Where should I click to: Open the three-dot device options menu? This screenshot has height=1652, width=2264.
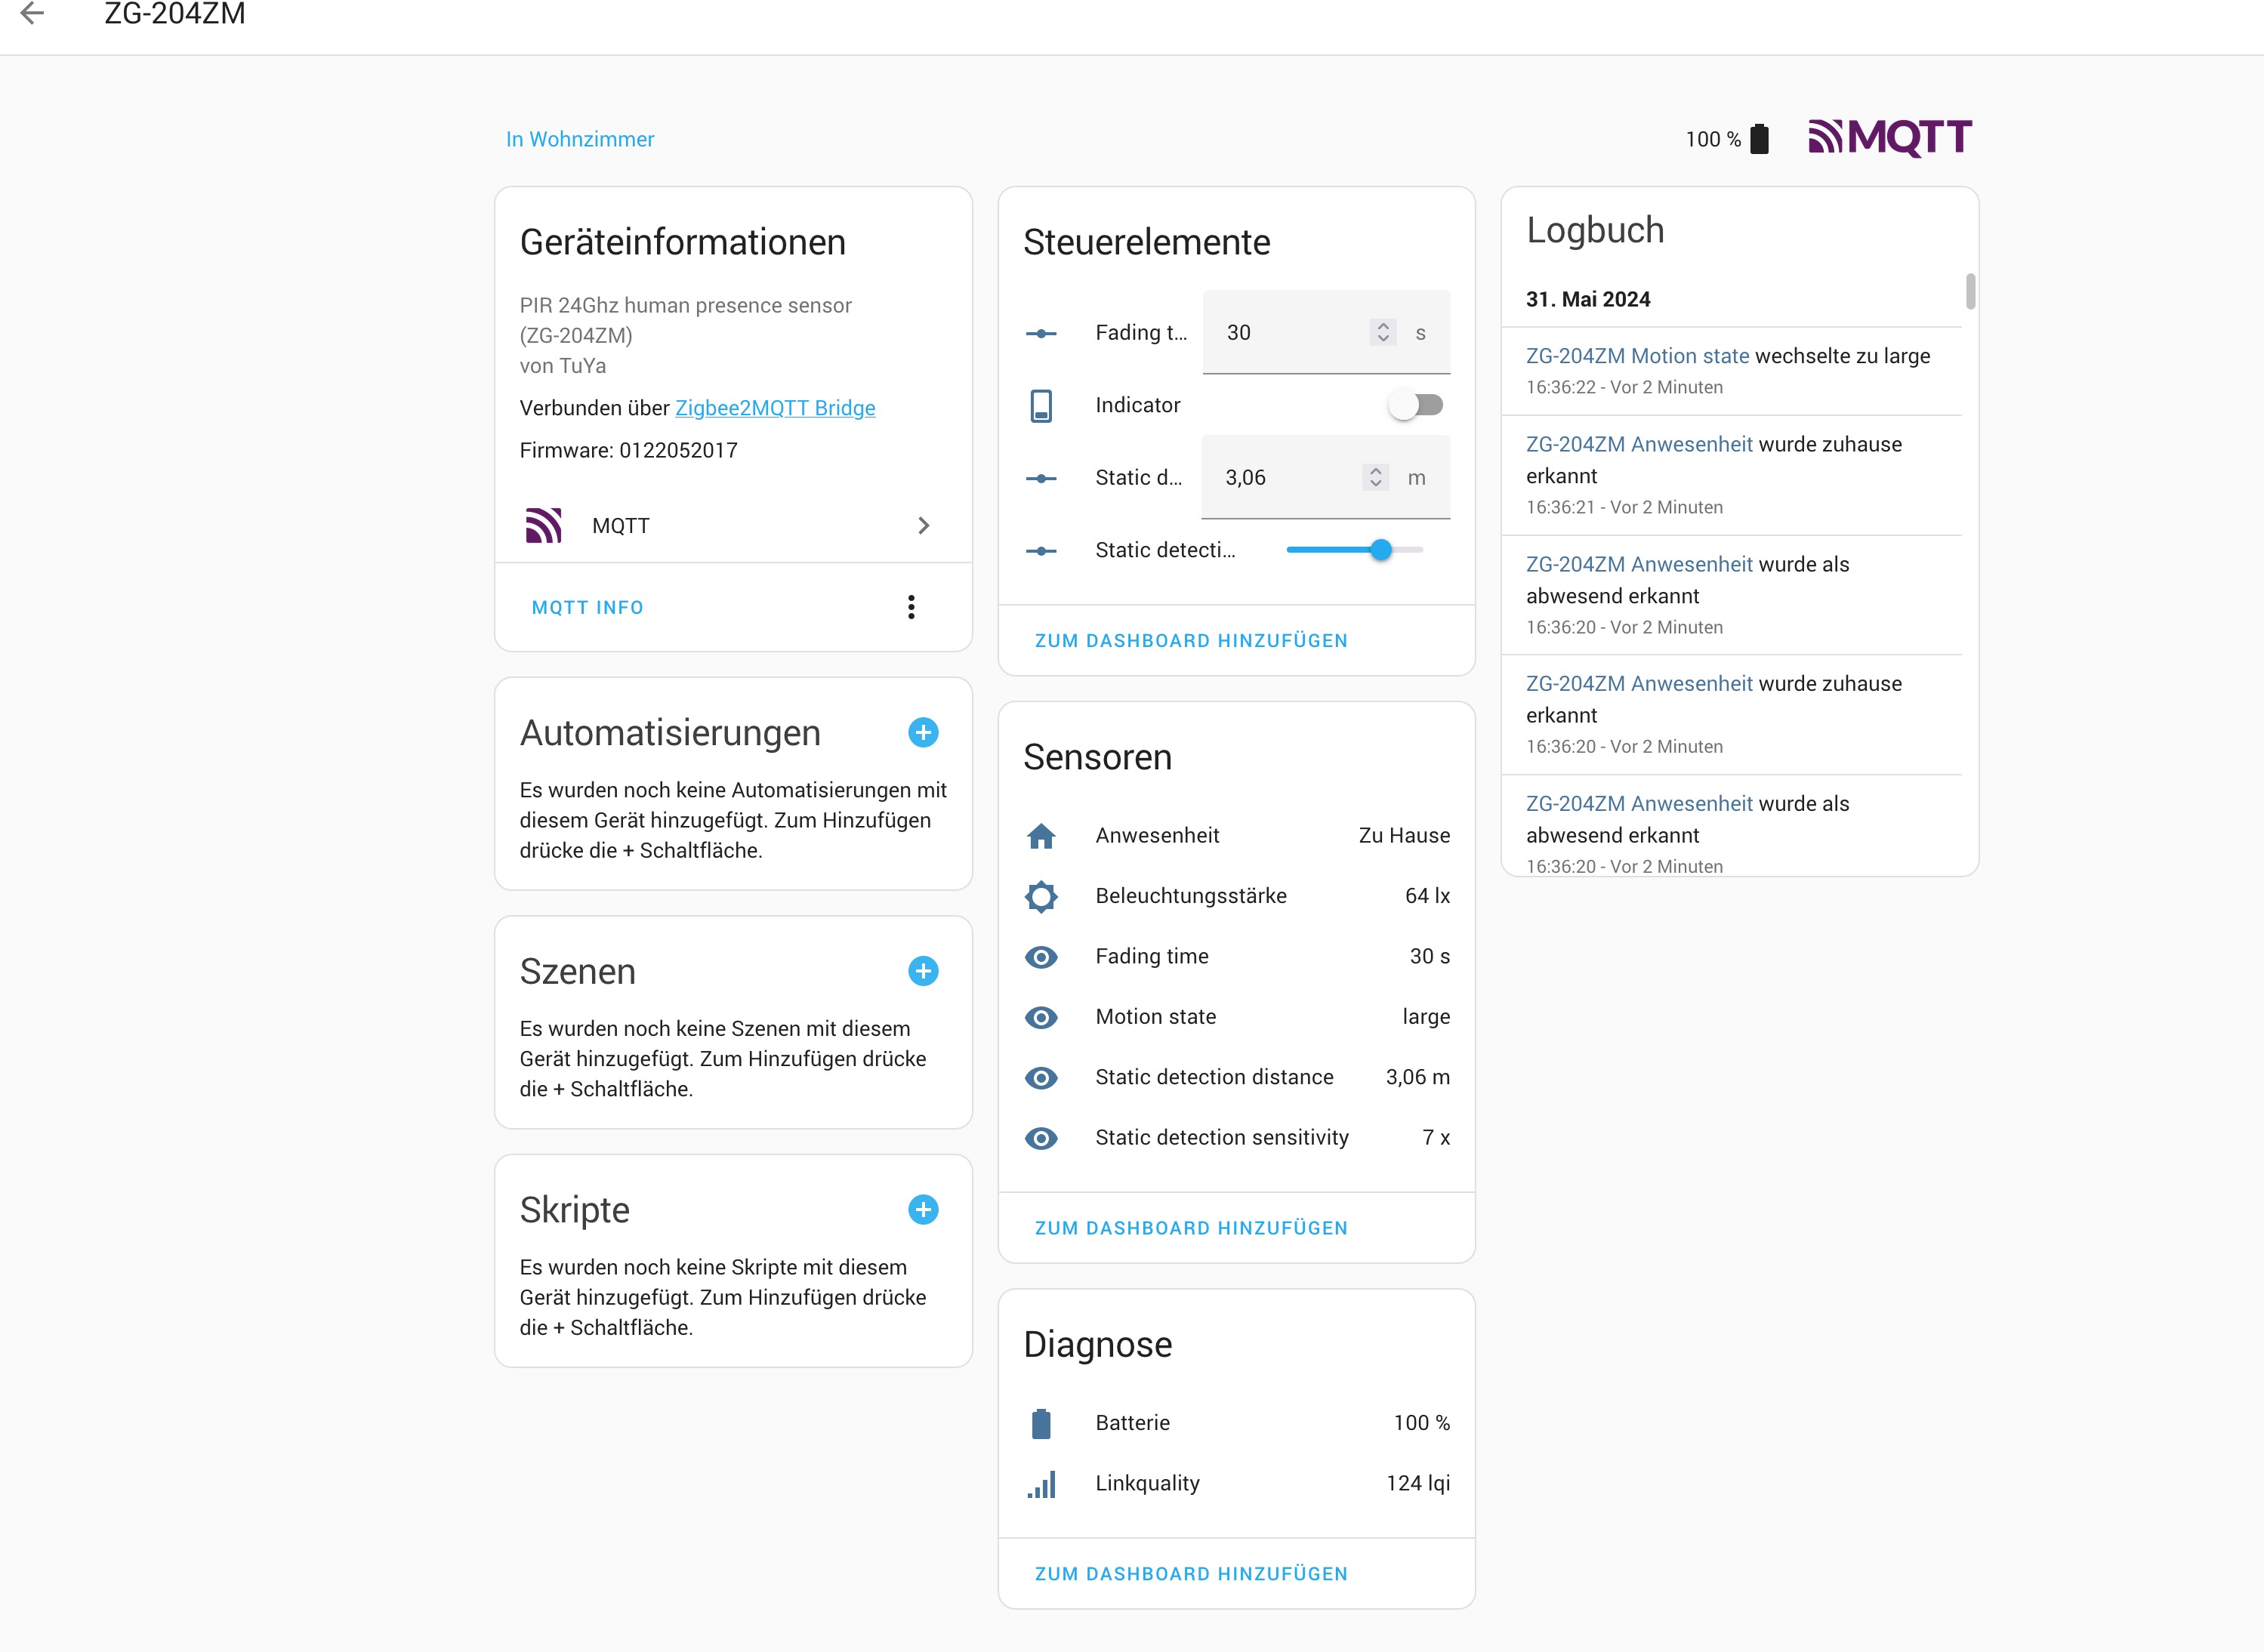pyautogui.click(x=911, y=607)
